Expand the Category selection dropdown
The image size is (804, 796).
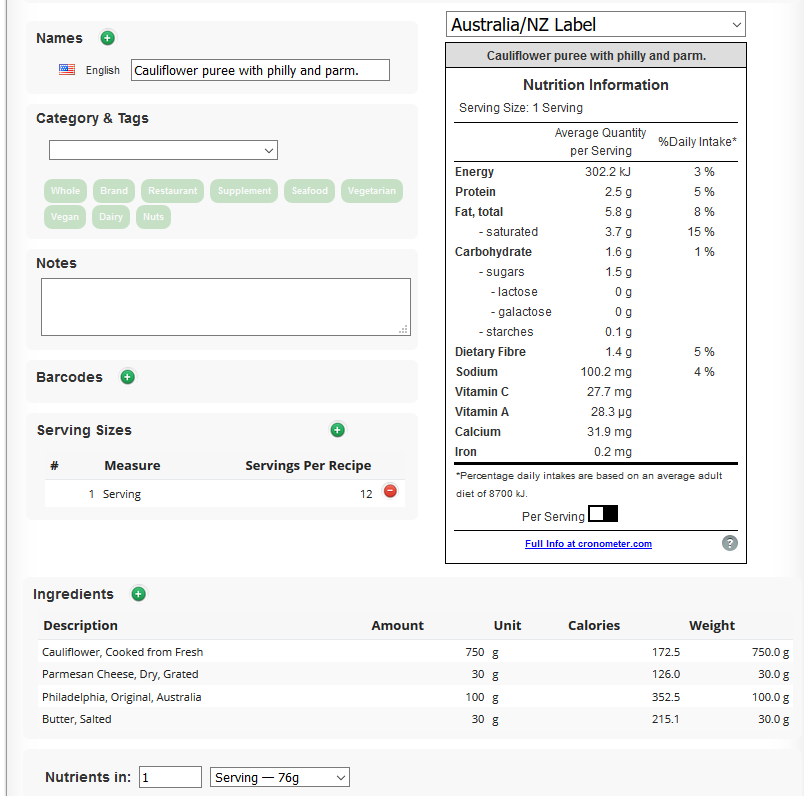[x=163, y=150]
